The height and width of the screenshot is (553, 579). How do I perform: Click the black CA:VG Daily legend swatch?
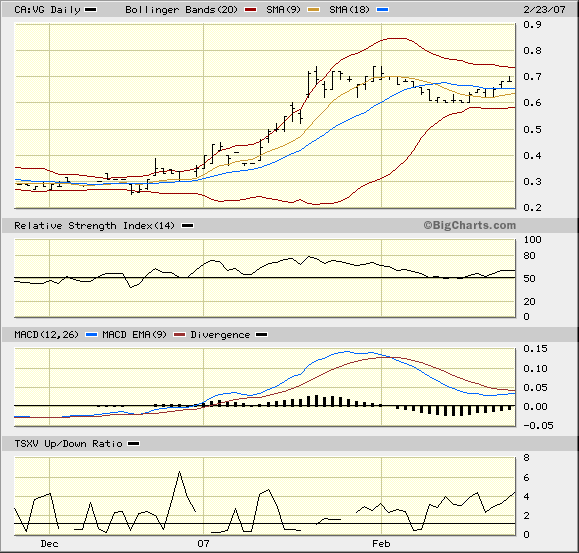click(x=91, y=10)
